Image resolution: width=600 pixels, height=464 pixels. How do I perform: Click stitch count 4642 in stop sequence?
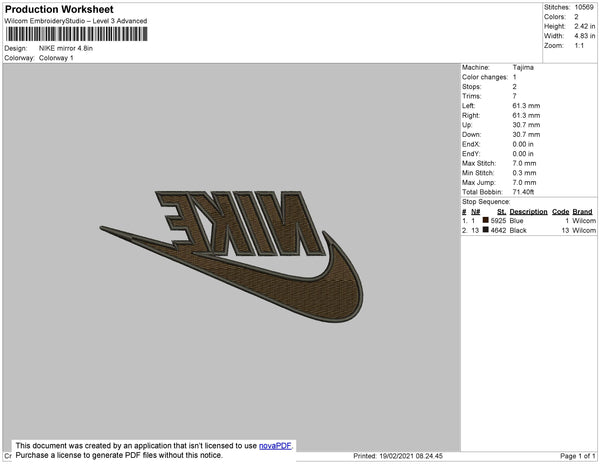click(498, 230)
